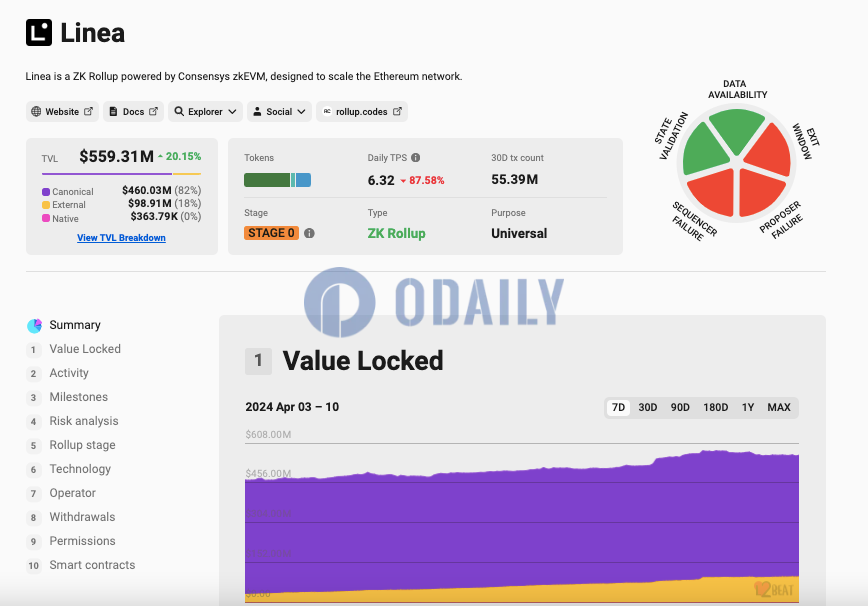Click the rollup.codes logo icon
The image size is (868, 606).
(327, 111)
